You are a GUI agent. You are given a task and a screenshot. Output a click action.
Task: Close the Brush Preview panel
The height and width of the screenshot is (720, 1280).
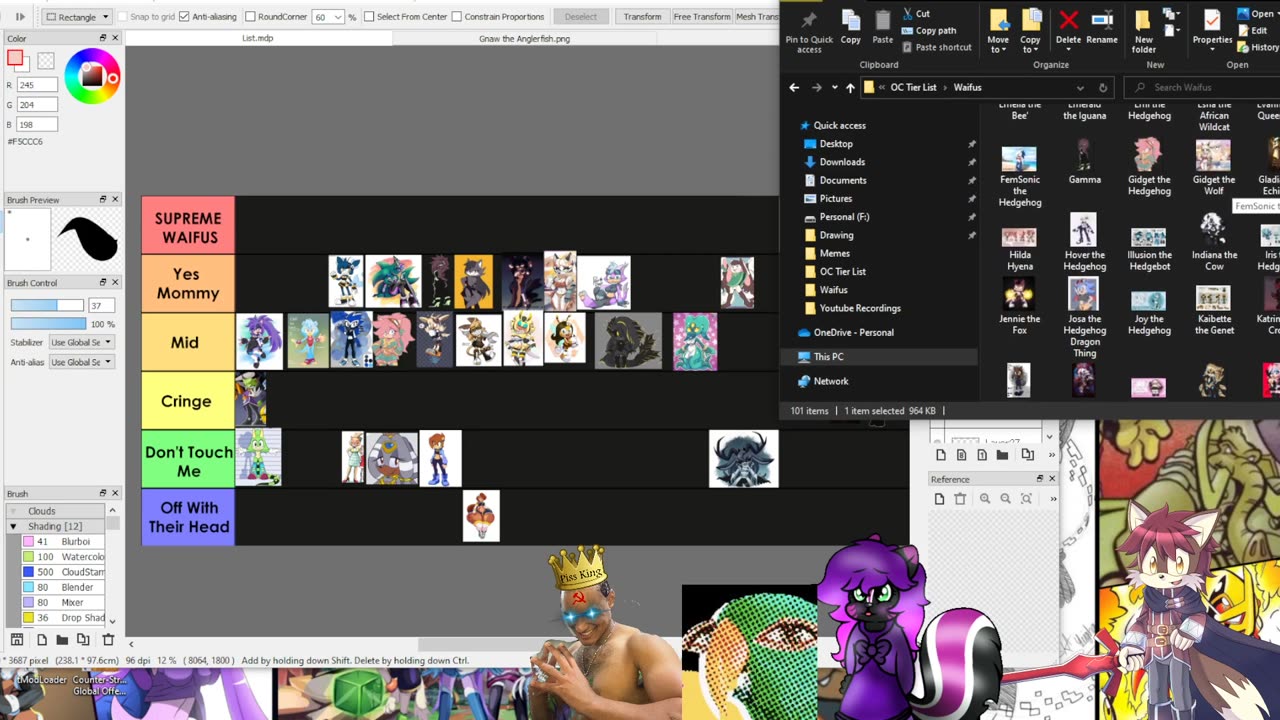pos(115,200)
